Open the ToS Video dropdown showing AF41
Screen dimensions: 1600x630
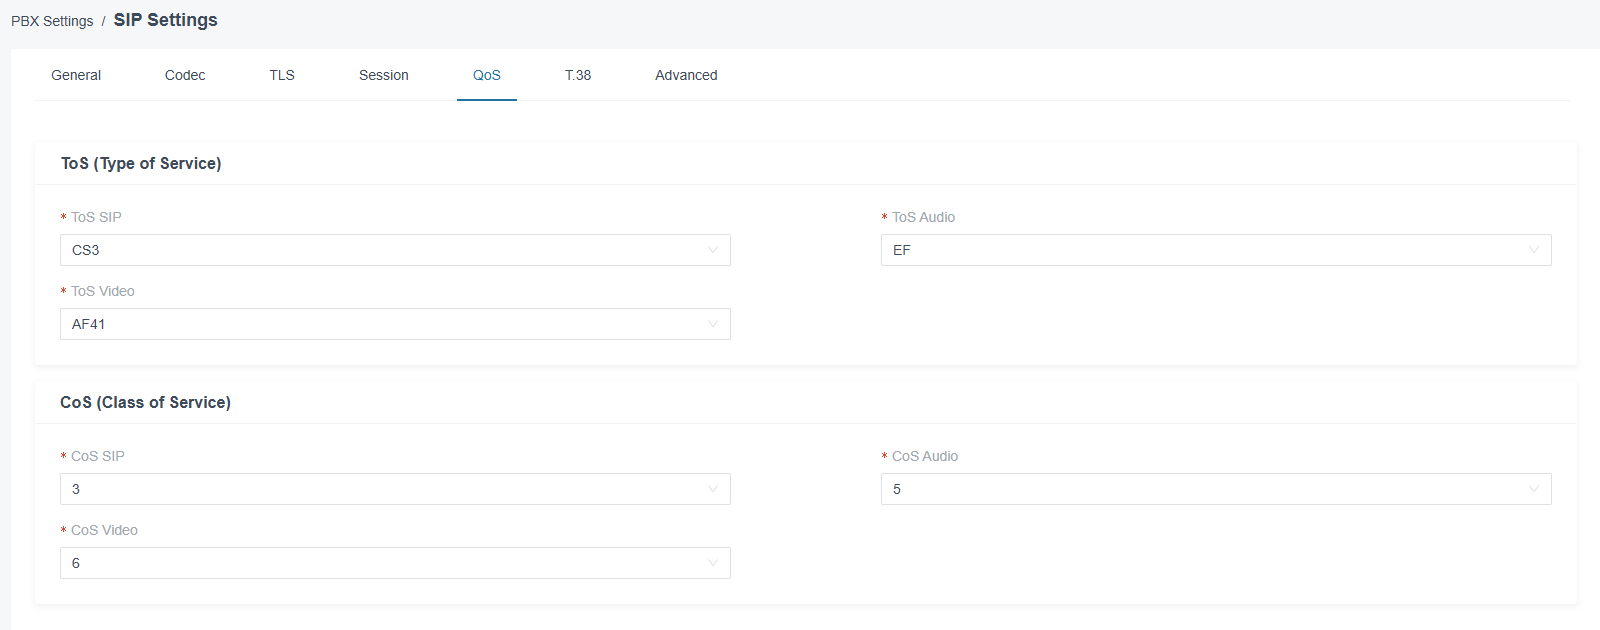tap(395, 324)
